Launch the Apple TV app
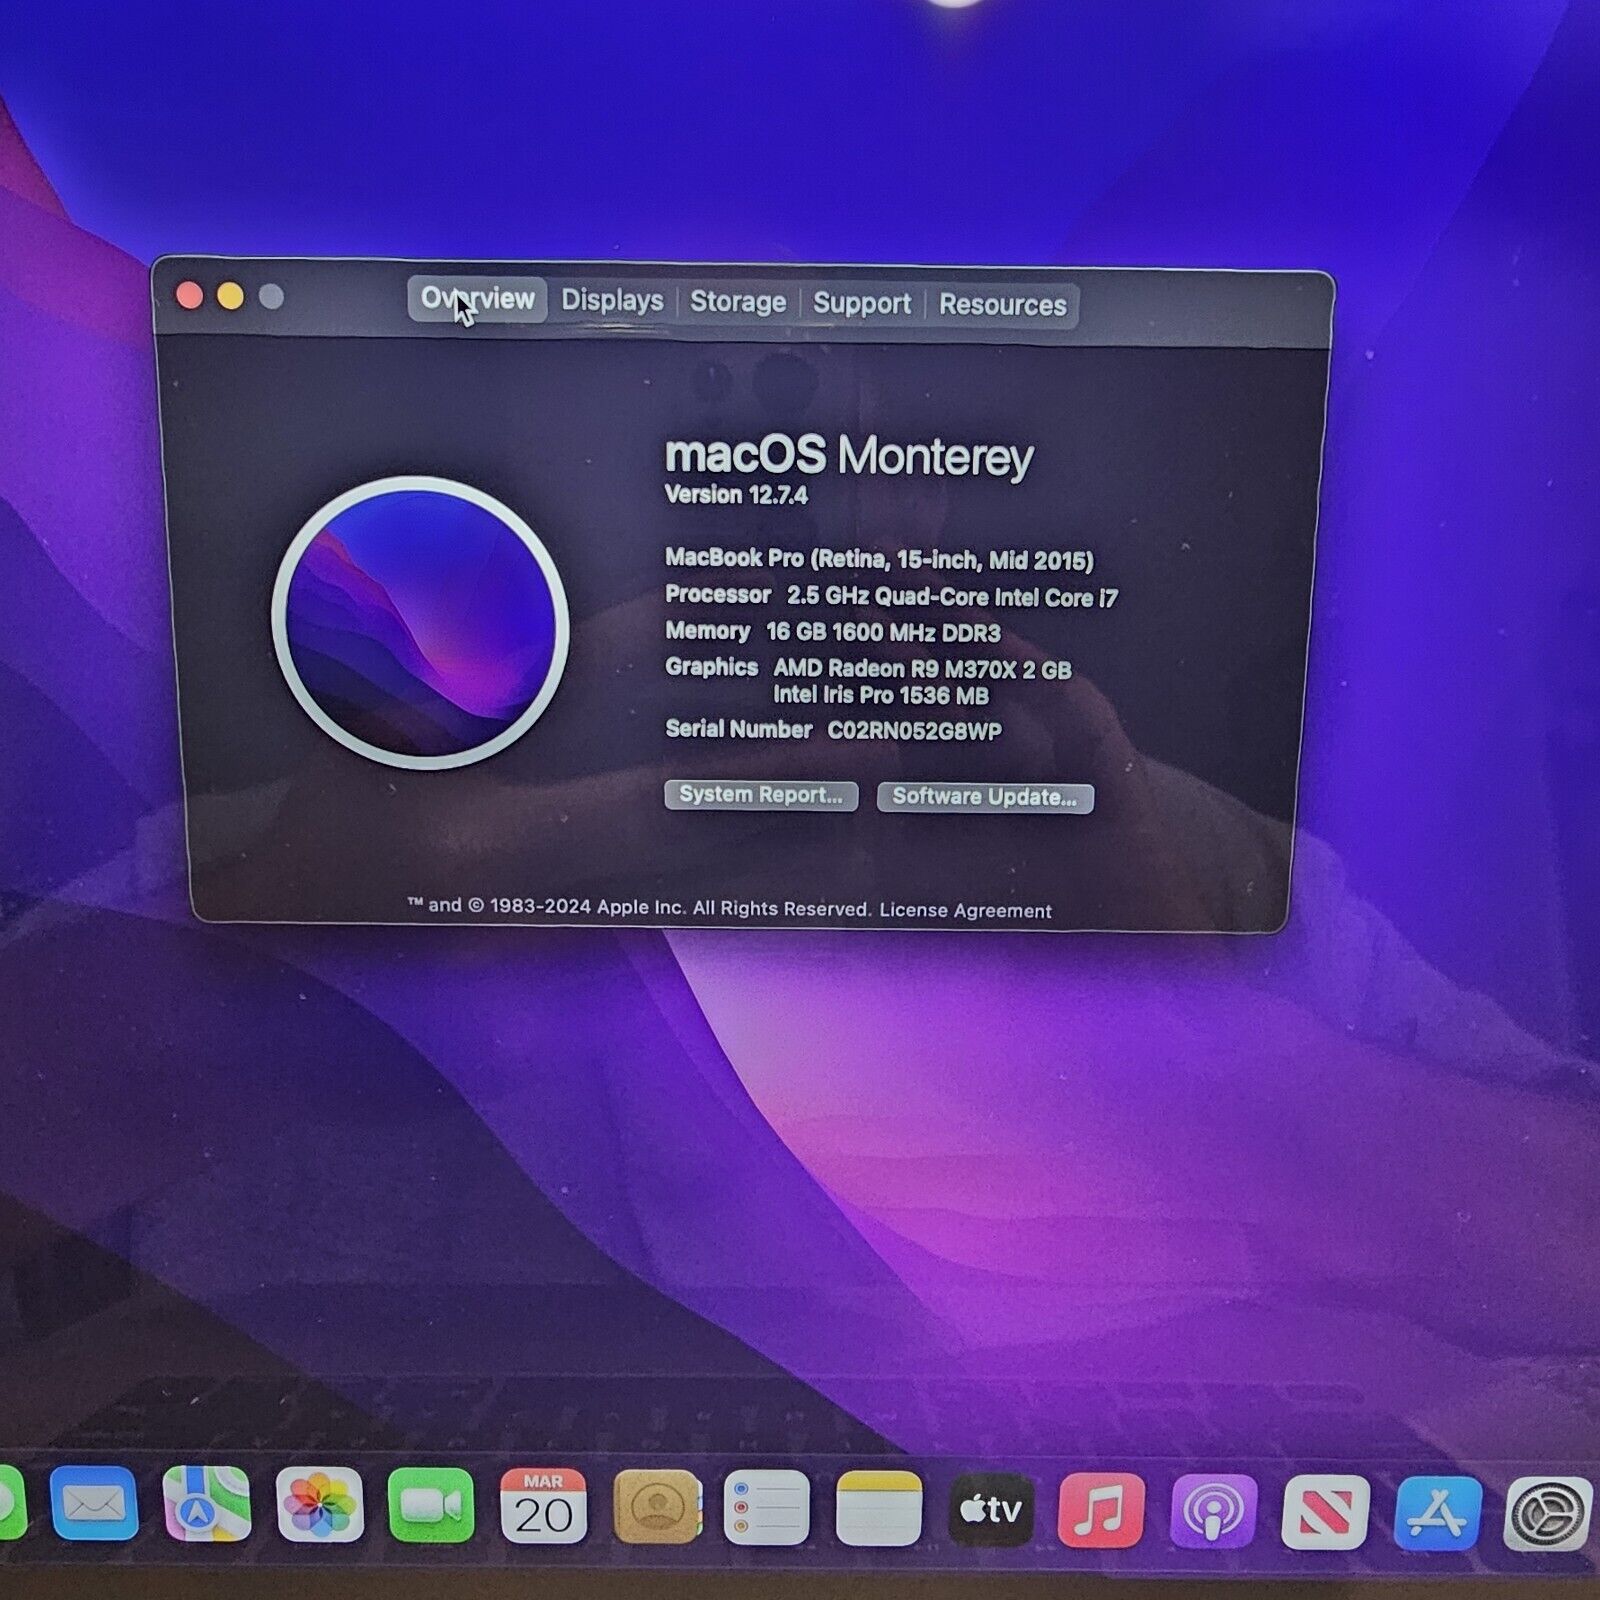 coord(991,1510)
